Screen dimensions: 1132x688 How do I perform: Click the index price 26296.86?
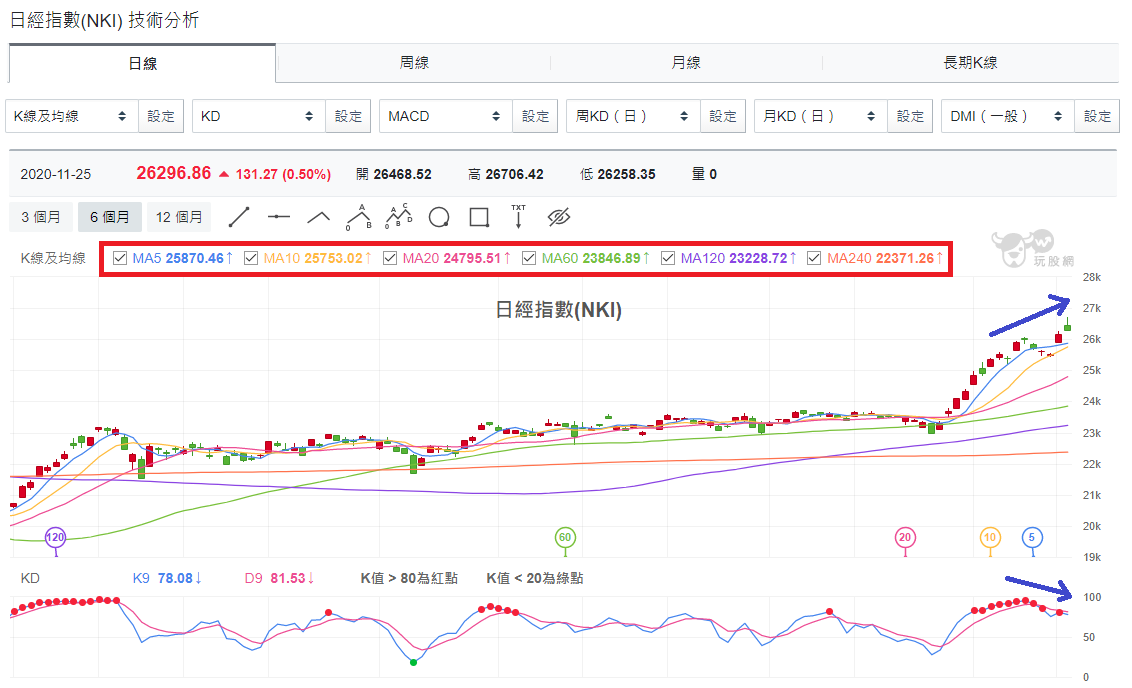click(x=174, y=173)
